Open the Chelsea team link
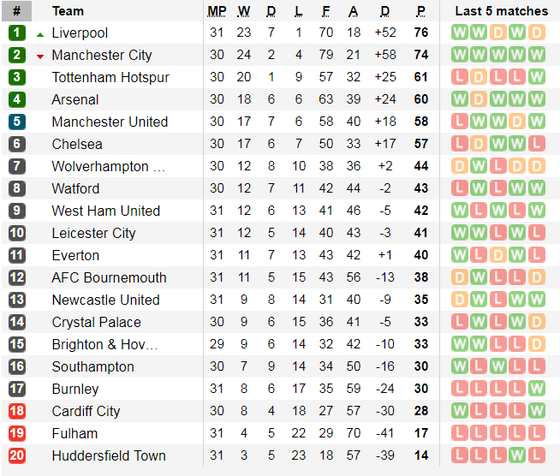The image size is (560, 476). pyautogui.click(x=77, y=144)
